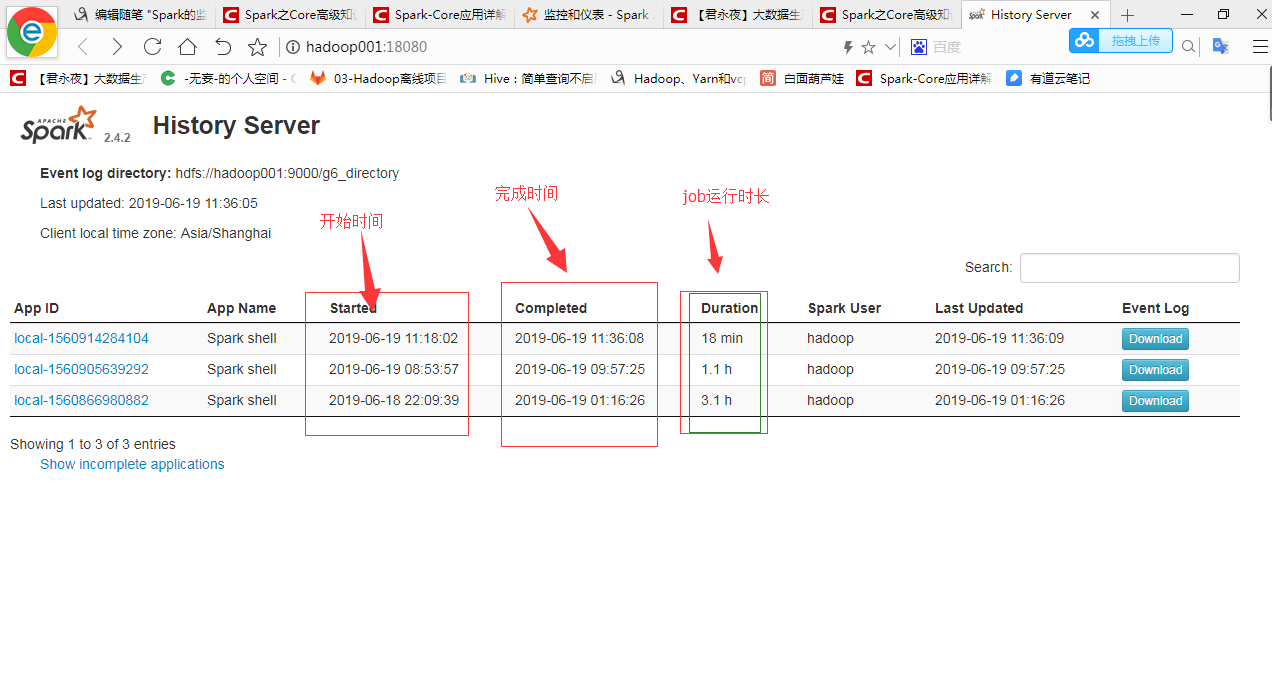Click the cloud upload 拖拽上传 button
The height and width of the screenshot is (690, 1272).
pos(1120,40)
